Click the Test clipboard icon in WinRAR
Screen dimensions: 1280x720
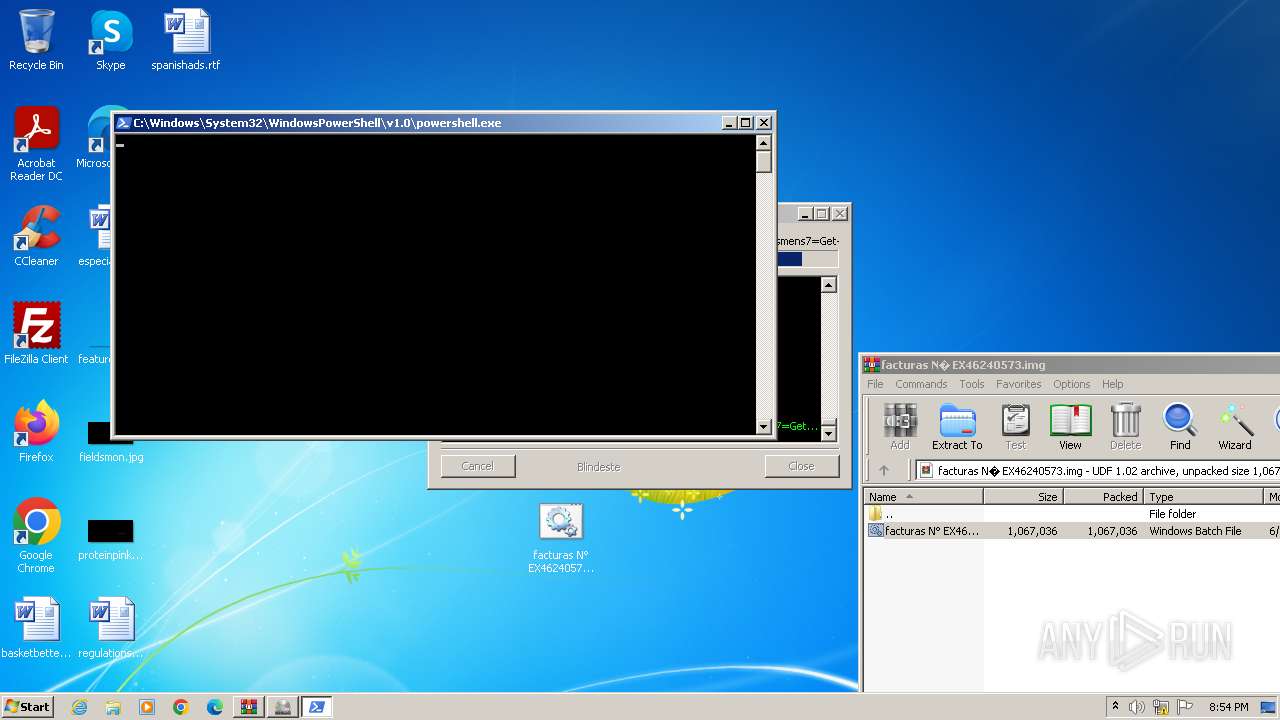pyautogui.click(x=1015, y=427)
